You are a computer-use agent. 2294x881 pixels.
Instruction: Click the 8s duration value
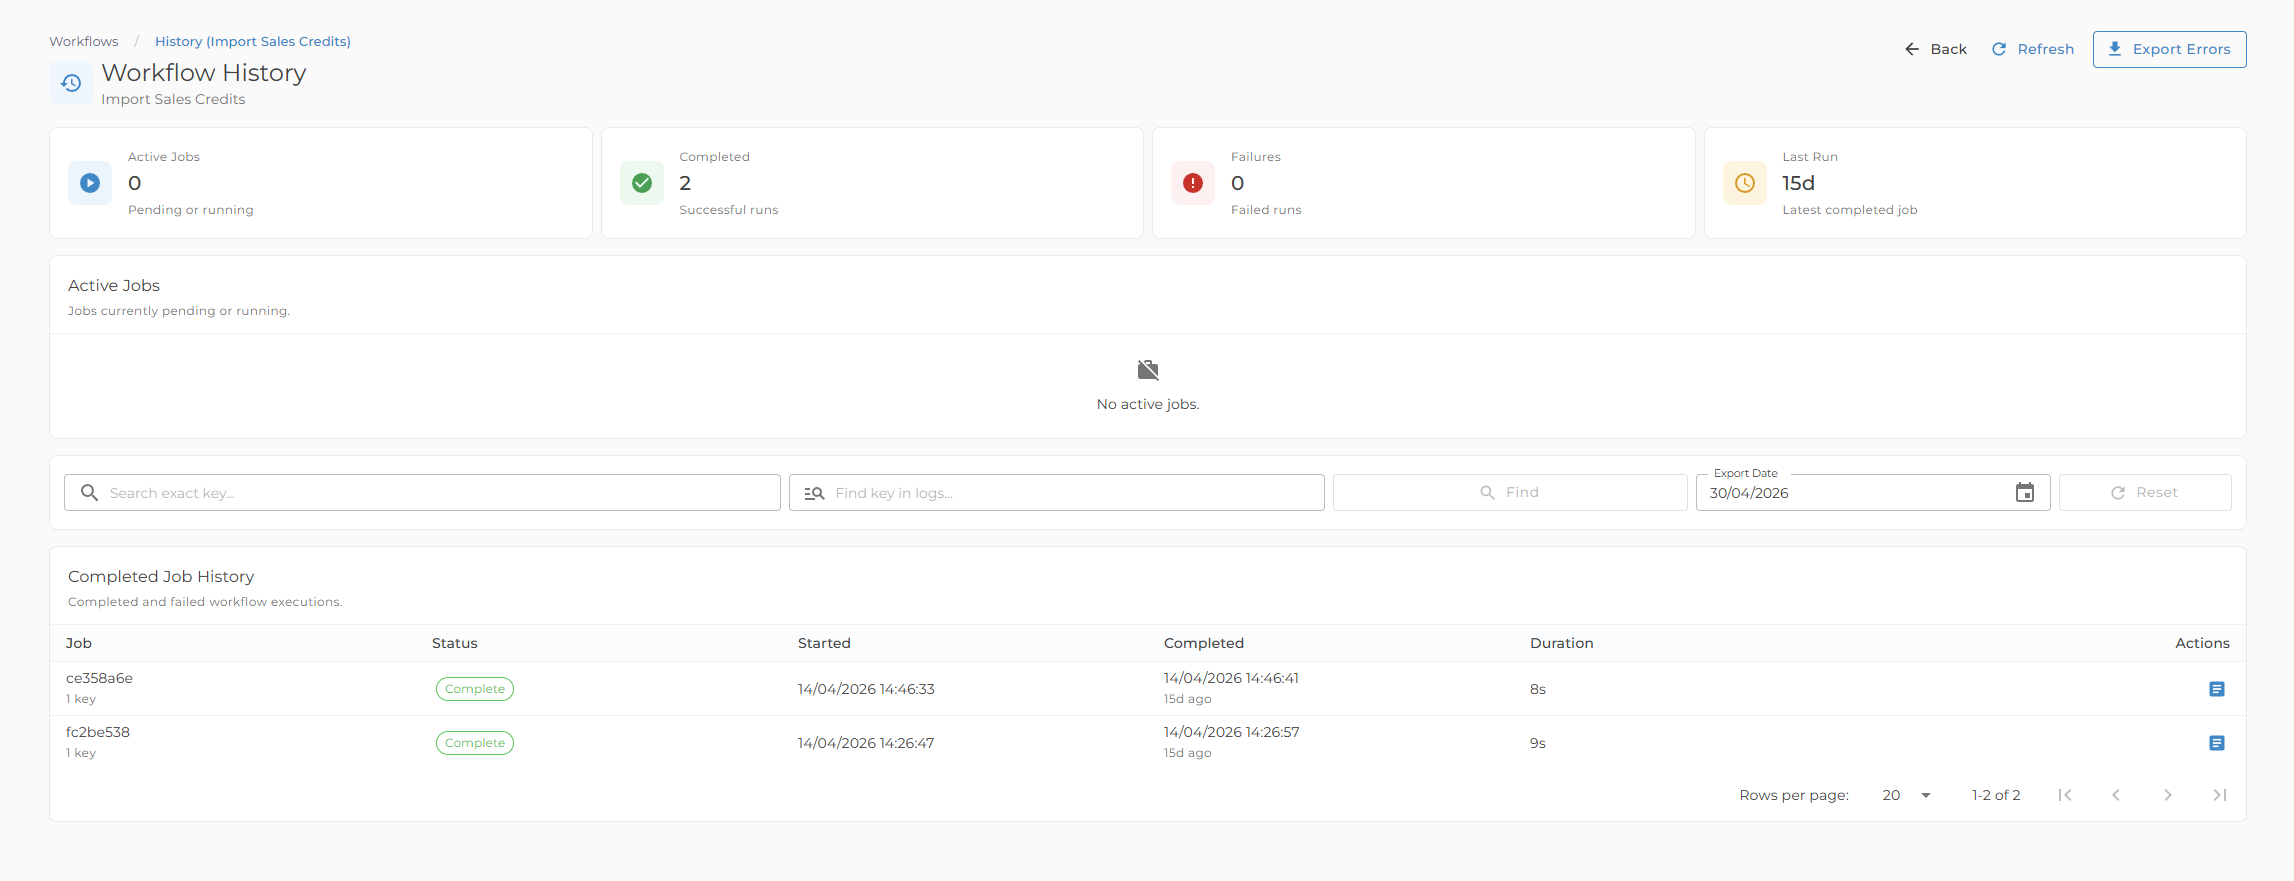click(1538, 689)
